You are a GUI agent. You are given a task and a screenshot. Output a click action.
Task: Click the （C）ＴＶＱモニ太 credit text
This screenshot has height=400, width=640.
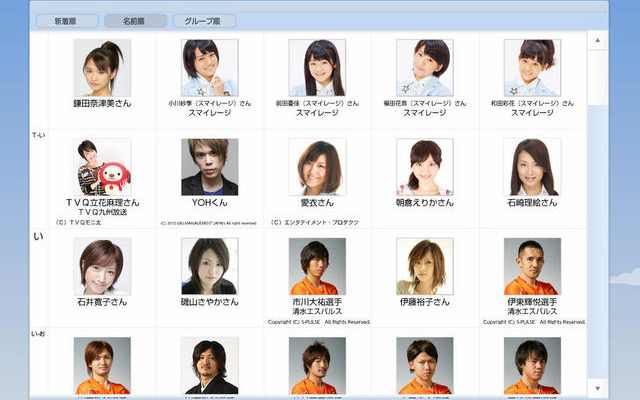pyautogui.click(x=78, y=222)
